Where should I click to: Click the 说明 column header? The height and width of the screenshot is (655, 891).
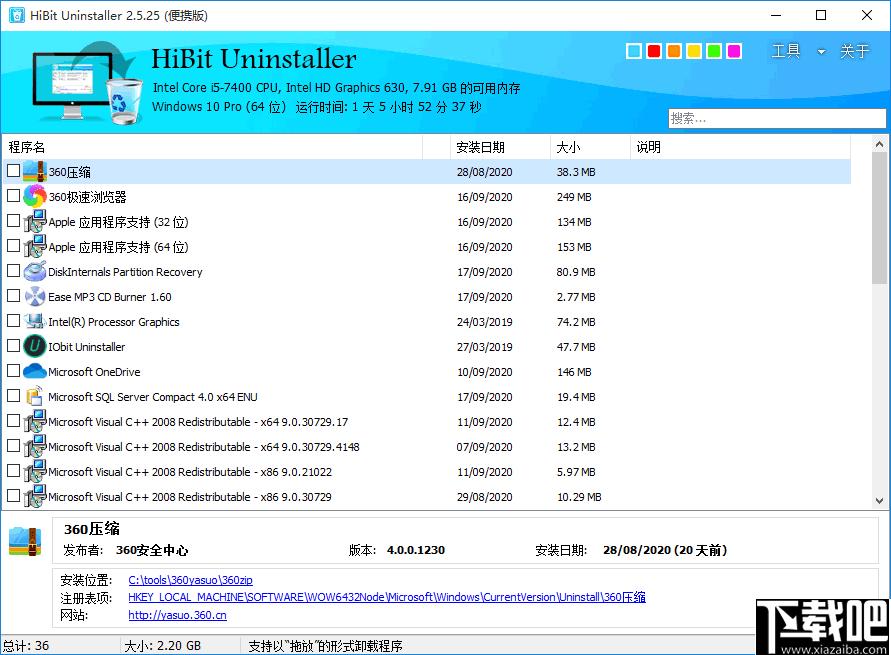[740, 147]
